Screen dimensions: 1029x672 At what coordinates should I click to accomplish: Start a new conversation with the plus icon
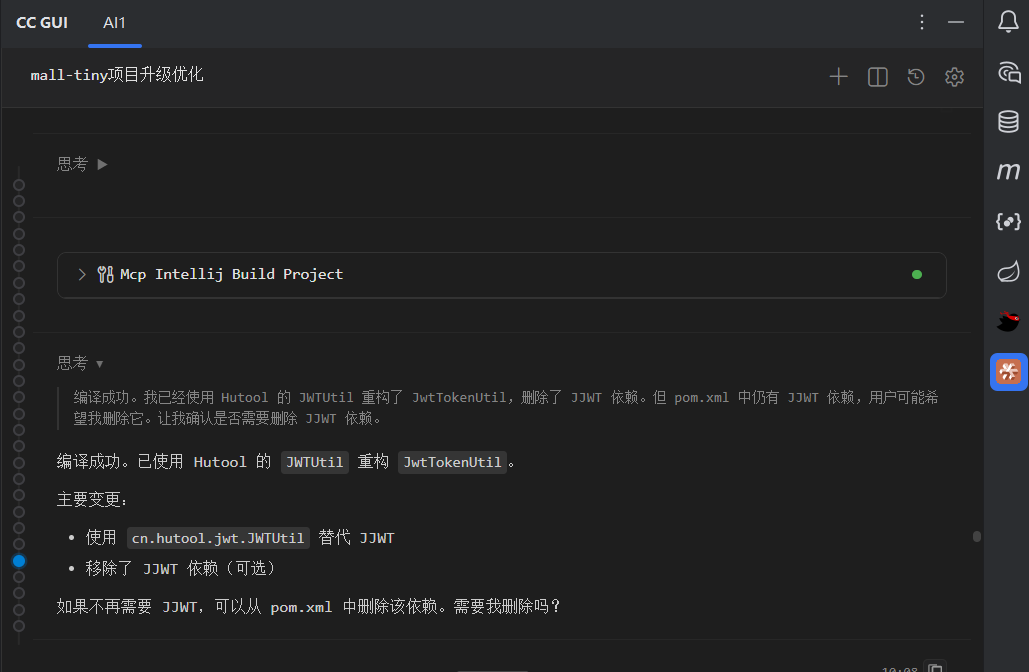(838, 76)
